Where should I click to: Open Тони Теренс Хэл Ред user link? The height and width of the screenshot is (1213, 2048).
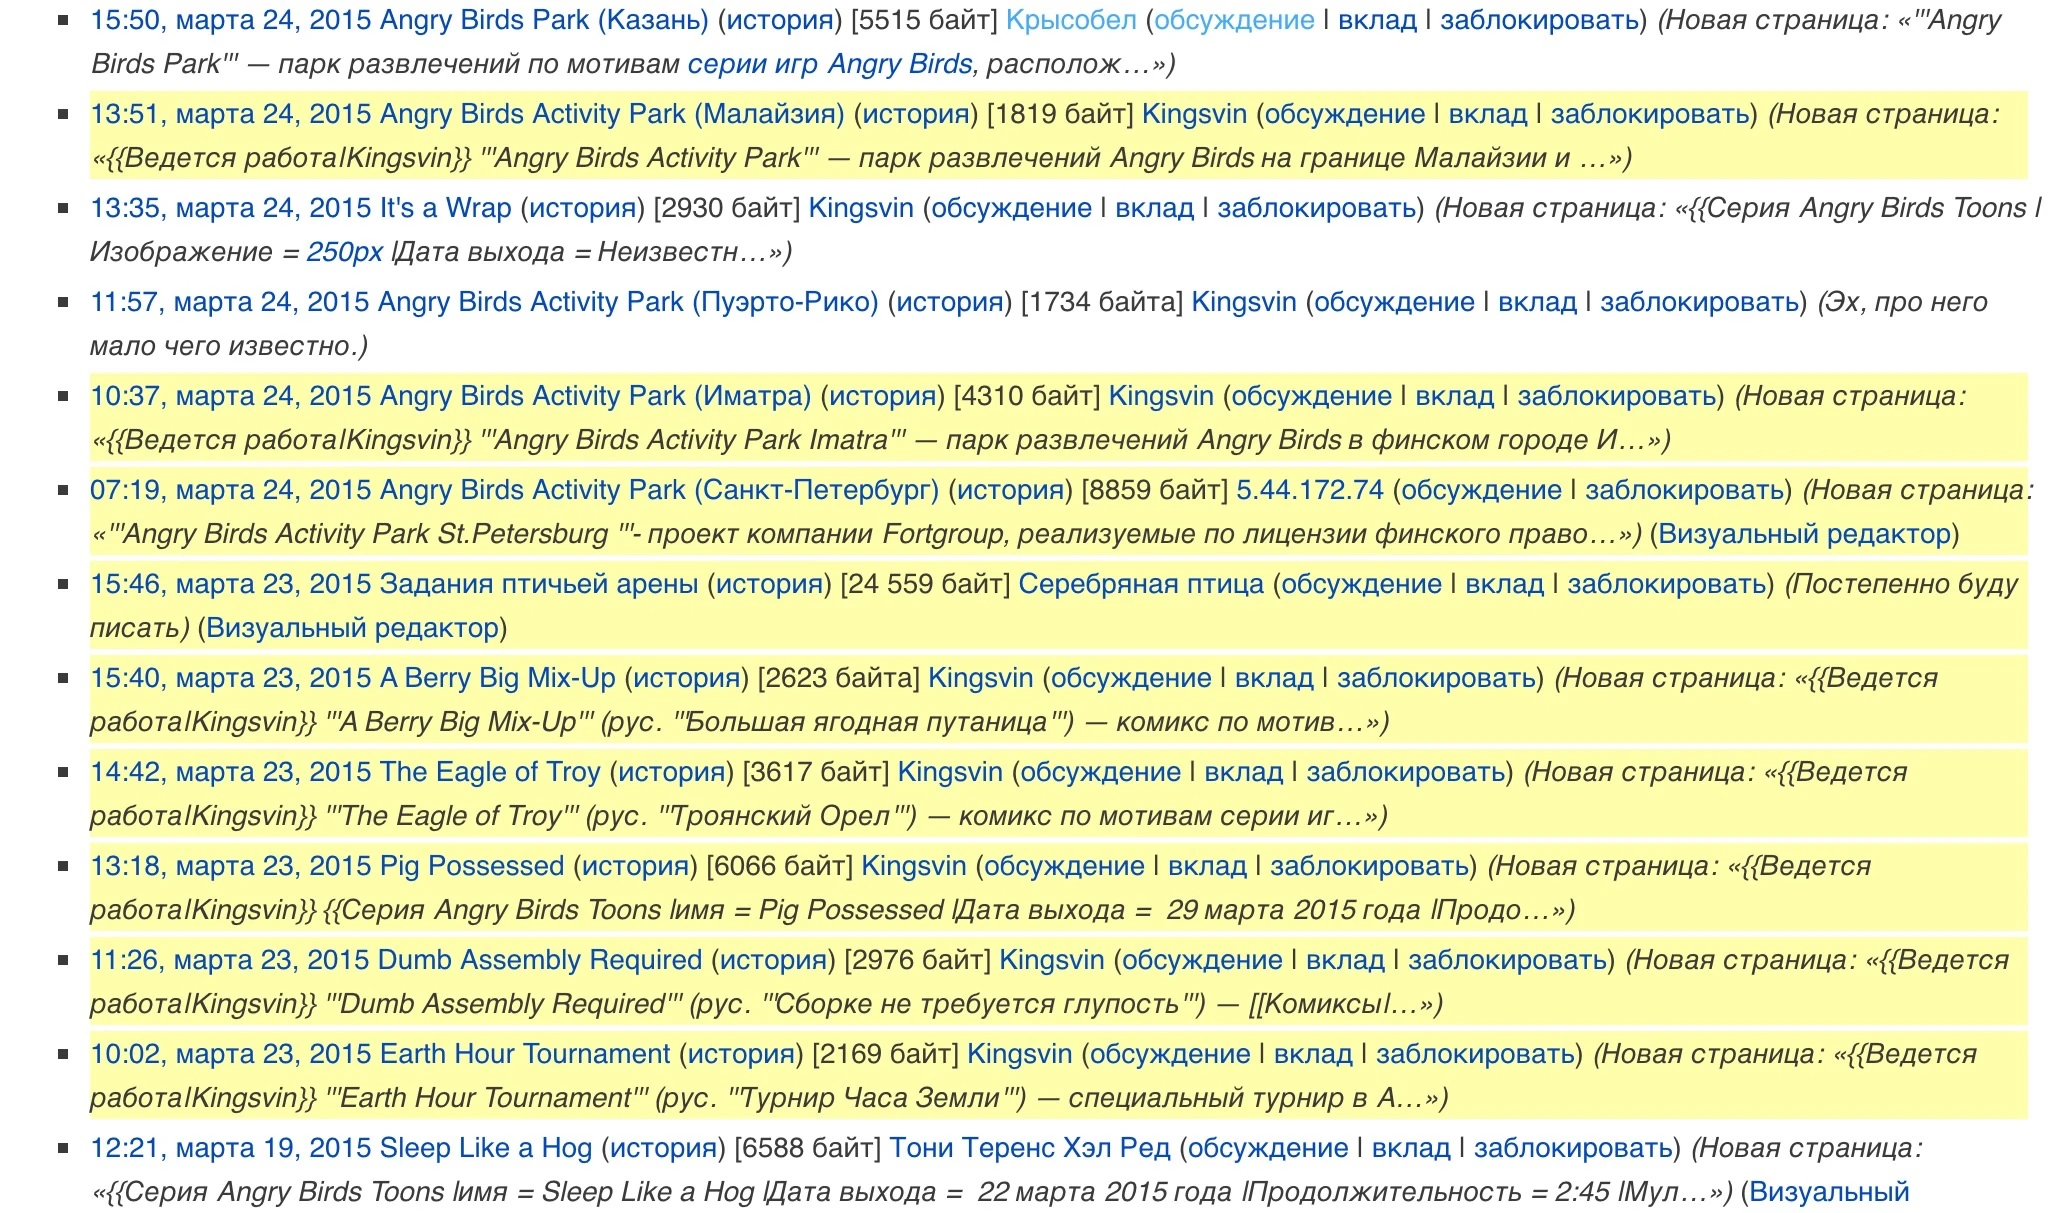pos(1029,1148)
